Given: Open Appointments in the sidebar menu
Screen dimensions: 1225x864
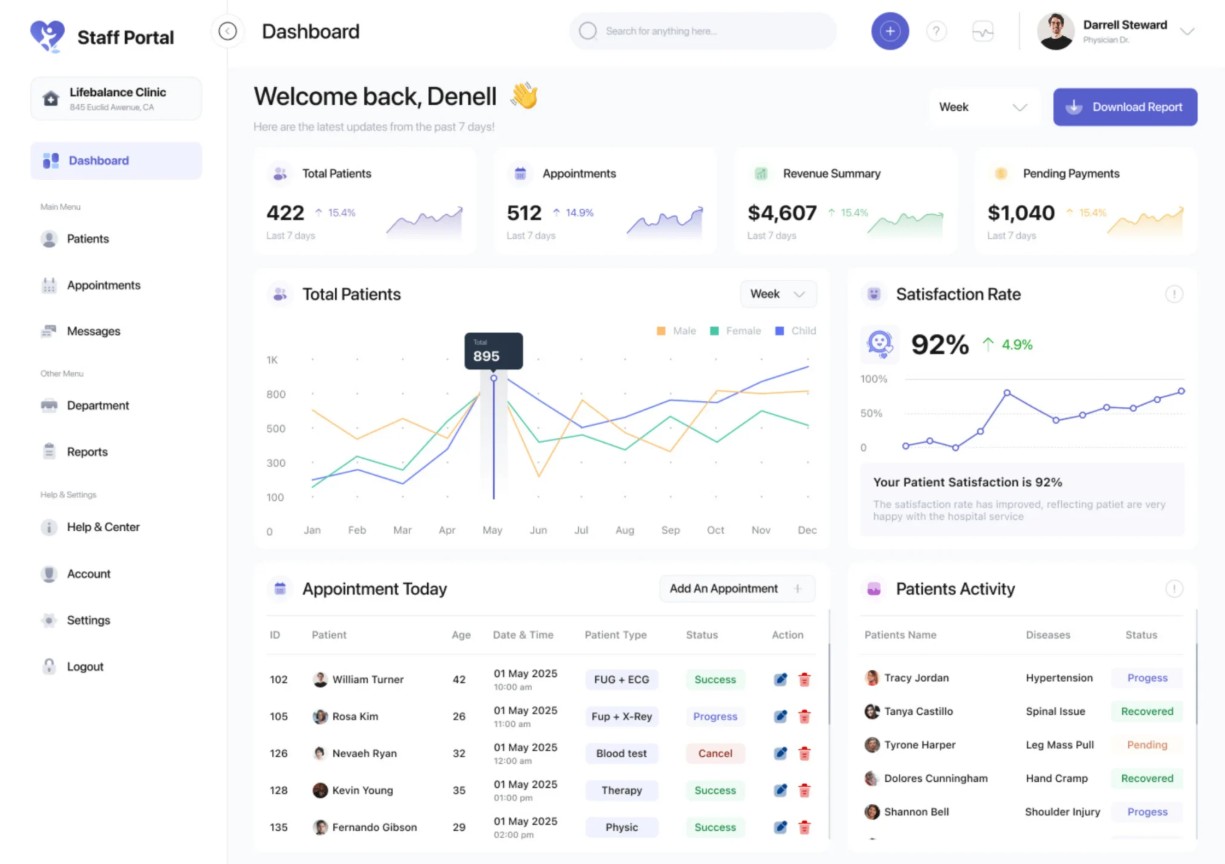Looking at the screenshot, I should [103, 285].
